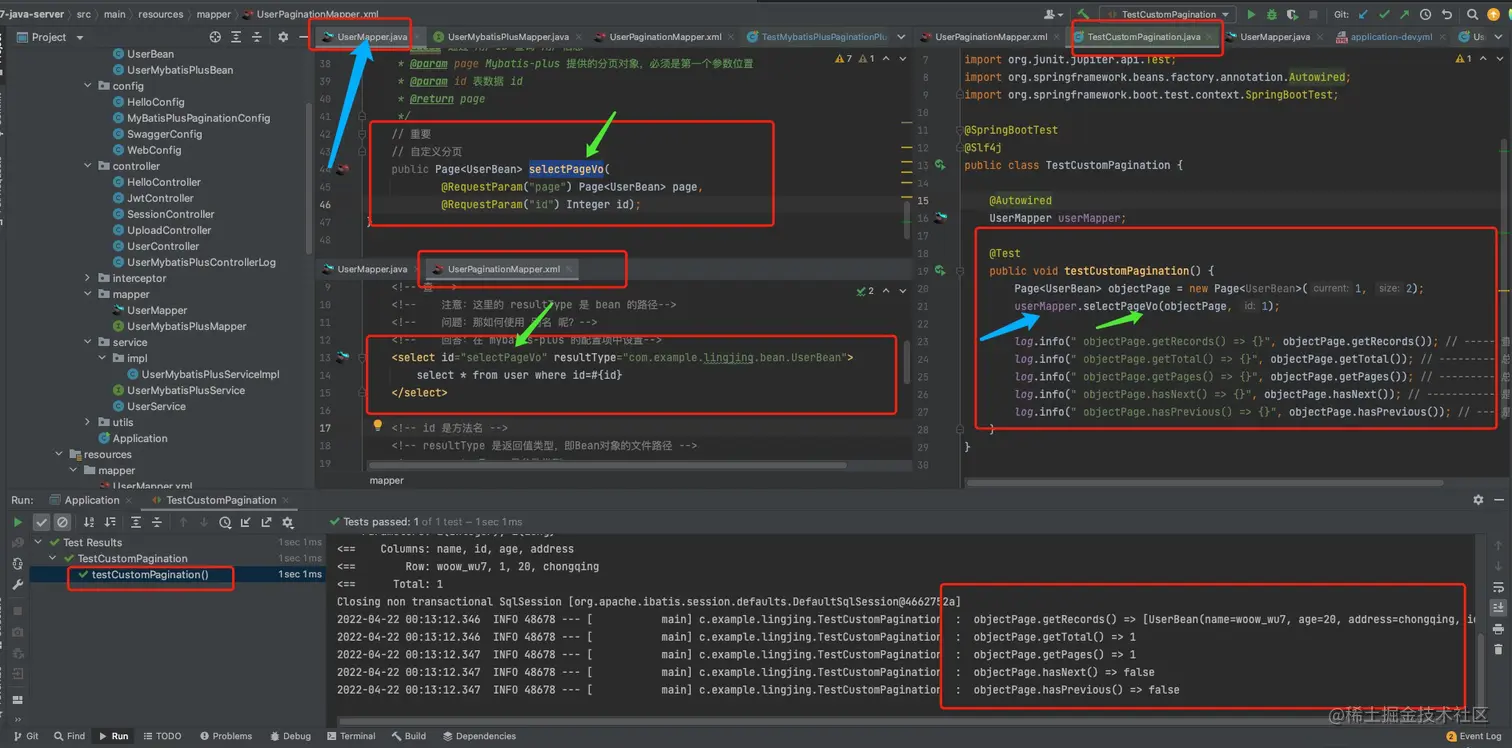
Task: Toggle soft-wrap icon in console right gutter
Action: [x=1498, y=588]
